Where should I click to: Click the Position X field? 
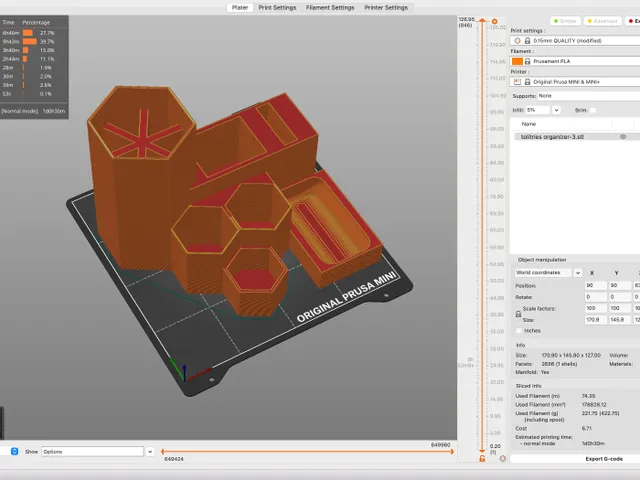point(595,285)
